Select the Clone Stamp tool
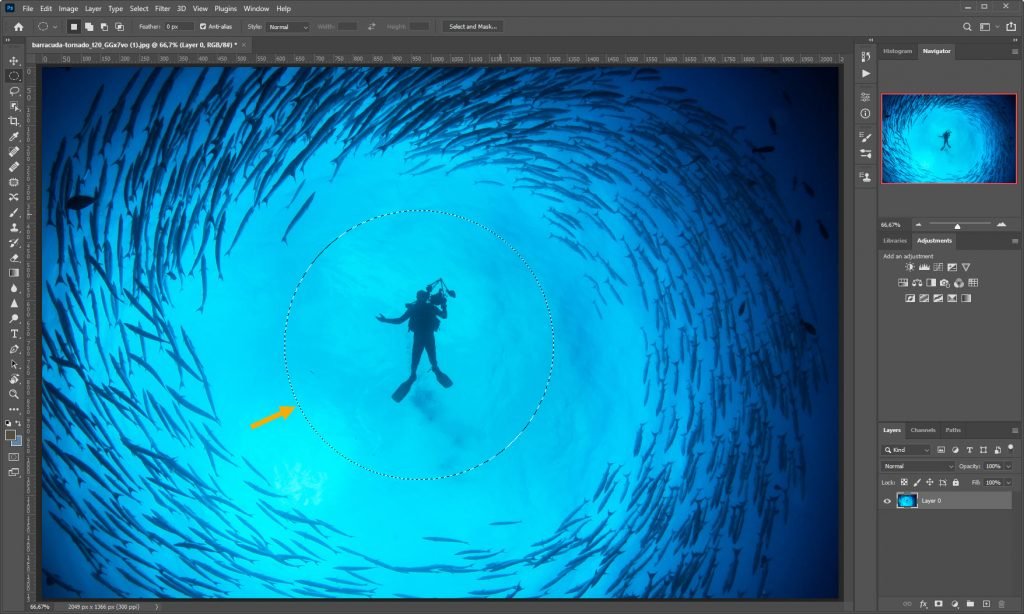Image resolution: width=1024 pixels, height=614 pixels. 14,228
